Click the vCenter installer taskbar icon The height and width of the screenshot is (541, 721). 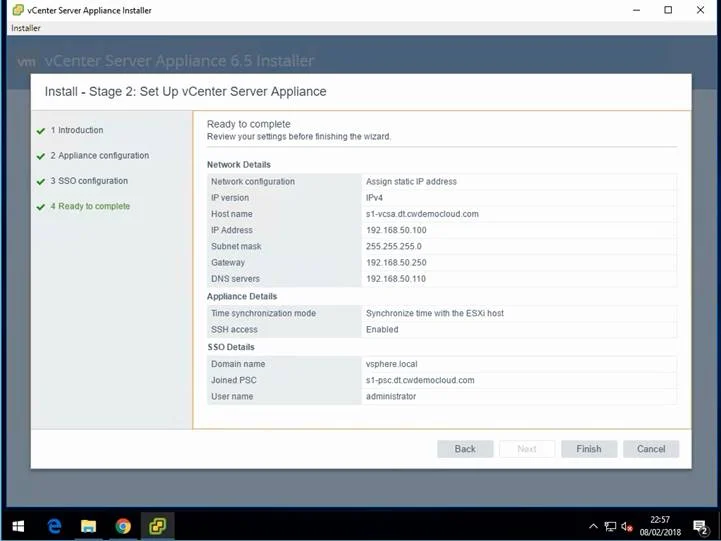pos(157,526)
